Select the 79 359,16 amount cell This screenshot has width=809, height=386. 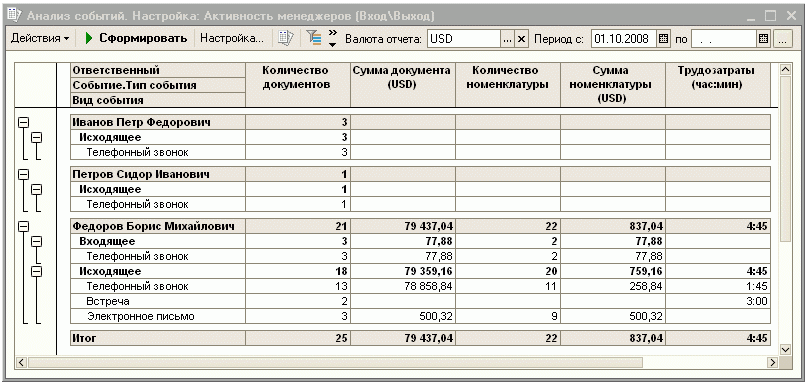click(x=402, y=271)
